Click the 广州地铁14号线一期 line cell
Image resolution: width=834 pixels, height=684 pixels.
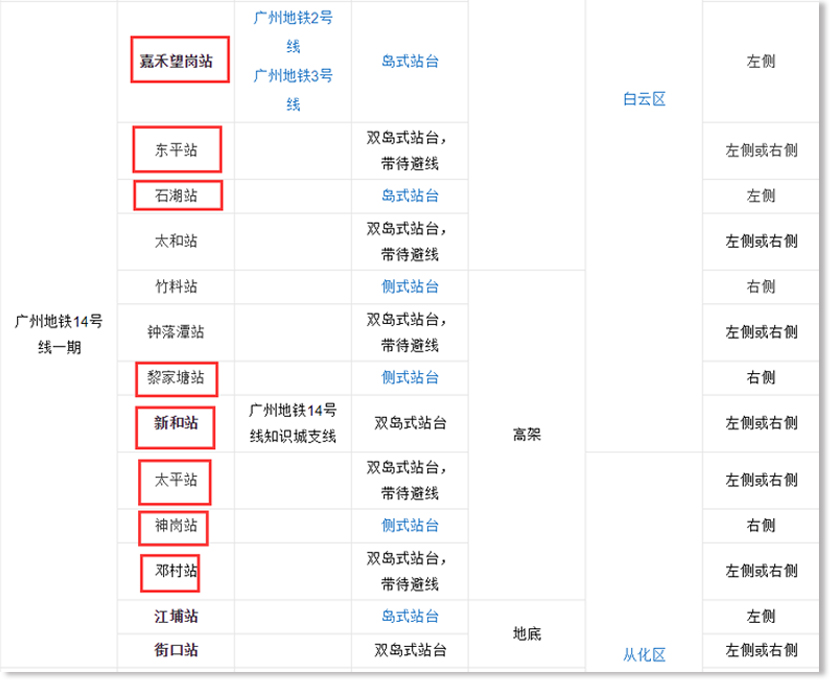[59, 334]
